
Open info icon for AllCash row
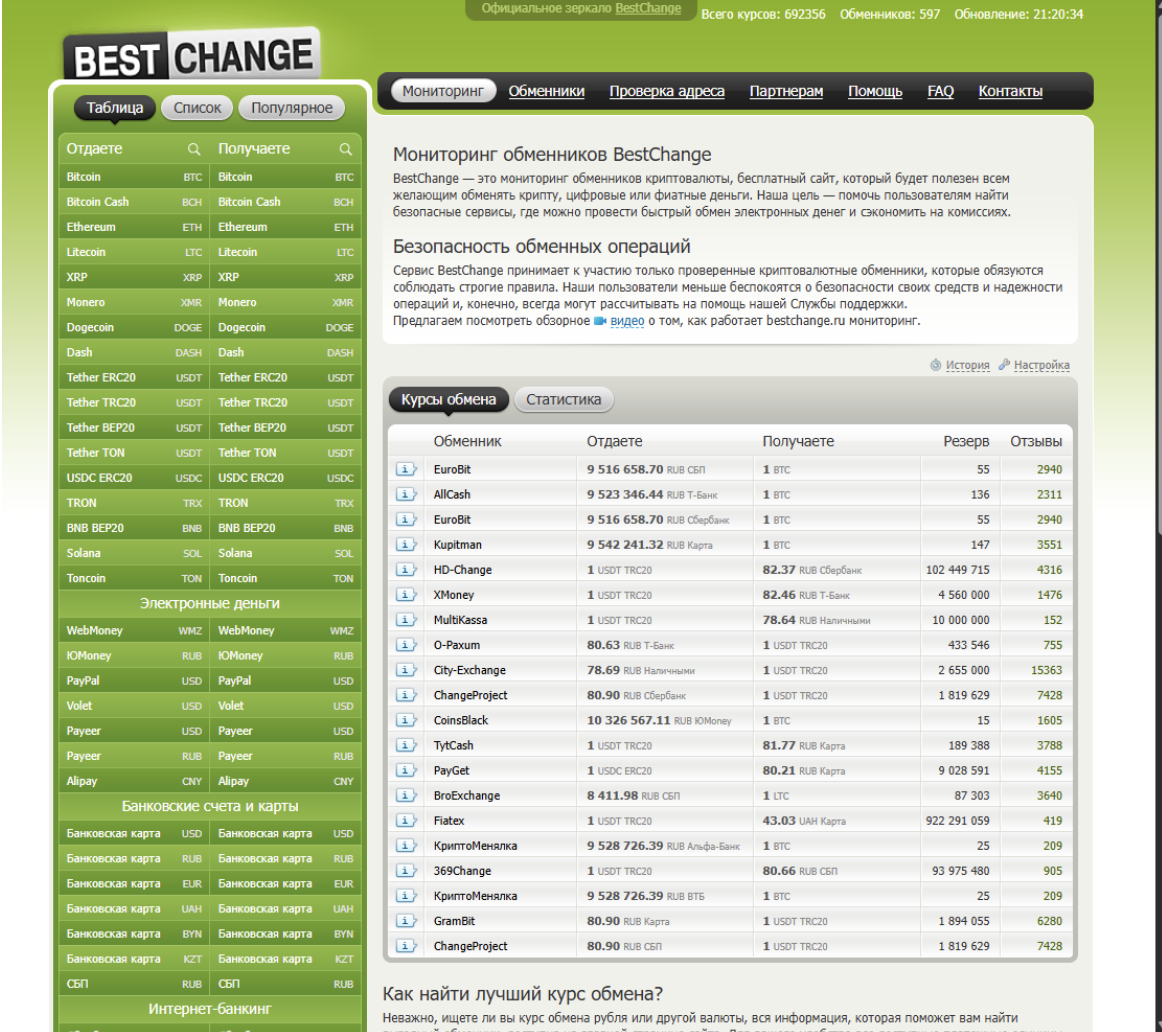405,494
